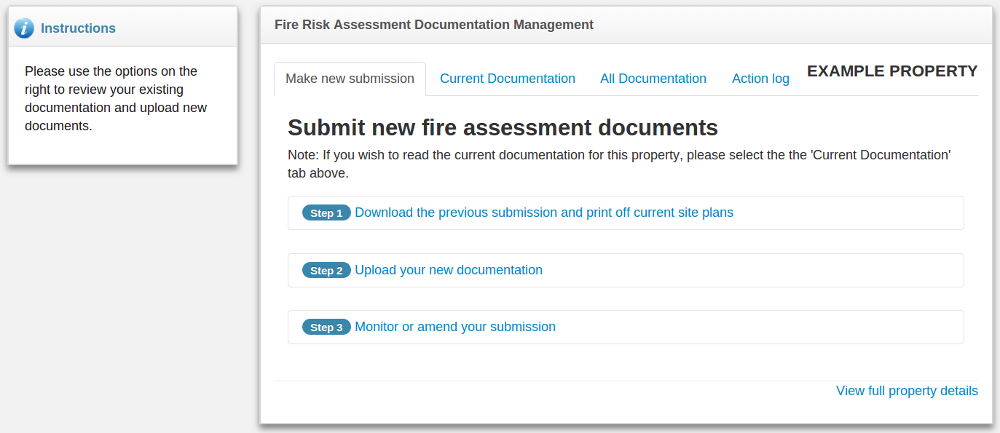Click the Submit new fire assessment documents heading
The height and width of the screenshot is (433, 1000).
tap(502, 127)
